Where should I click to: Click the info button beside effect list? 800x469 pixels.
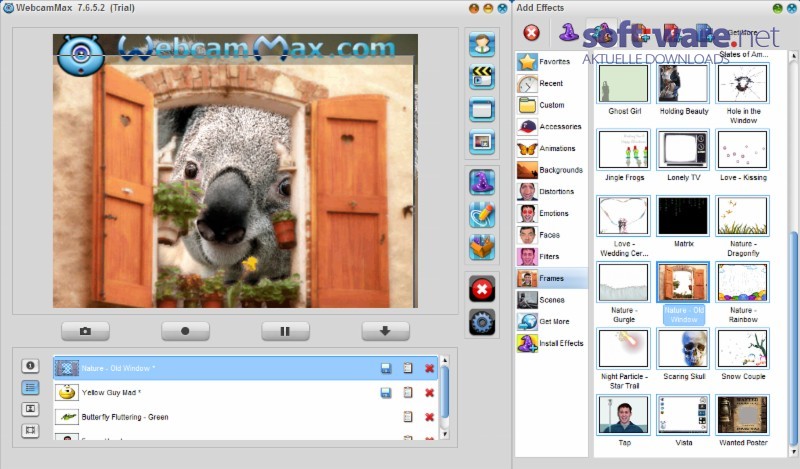pyautogui.click(x=30, y=365)
